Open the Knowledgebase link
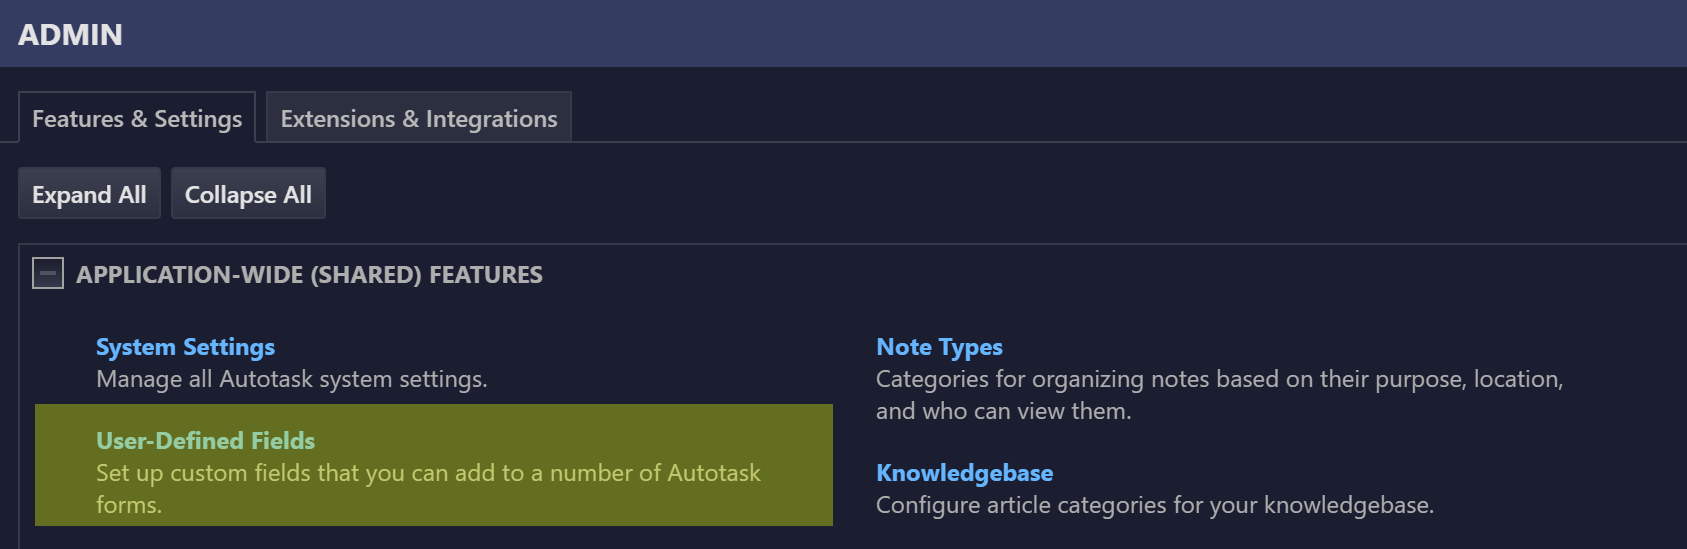Viewport: 1687px width, 549px height. [x=964, y=473]
